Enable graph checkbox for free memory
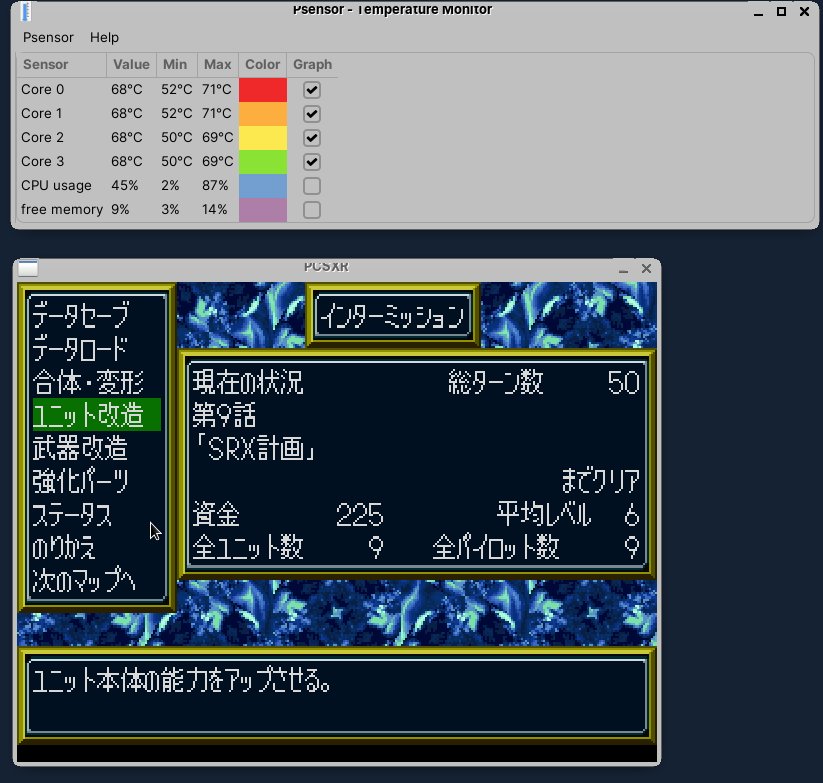The width and height of the screenshot is (823, 783). point(312,210)
